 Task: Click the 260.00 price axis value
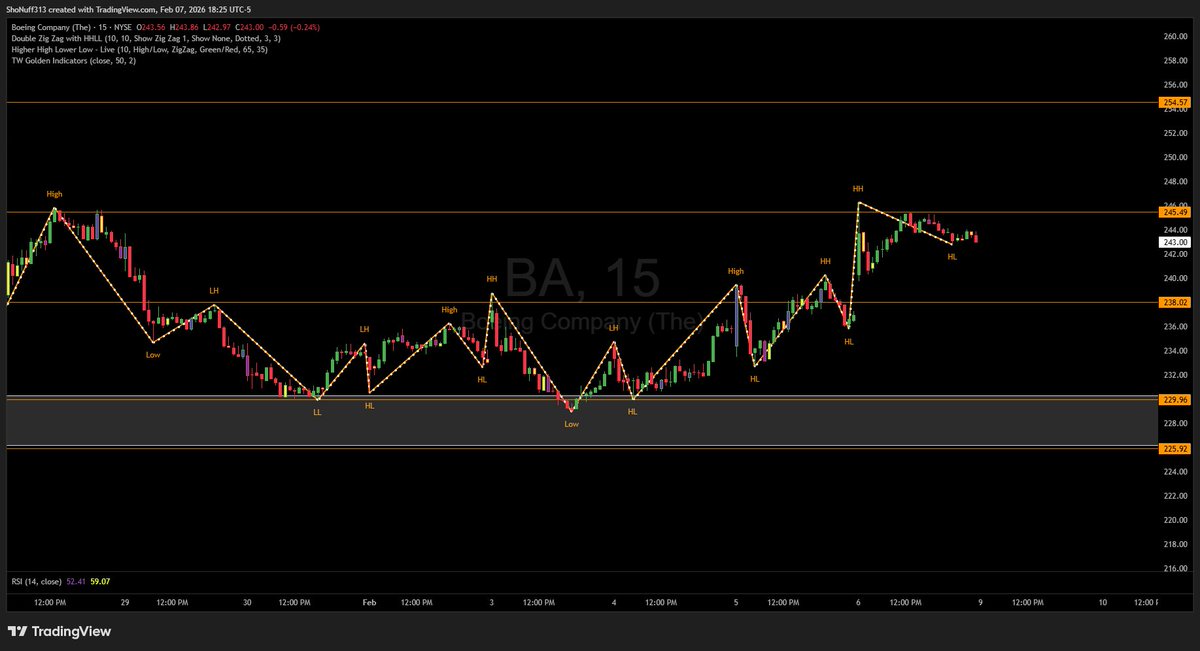[1175, 36]
